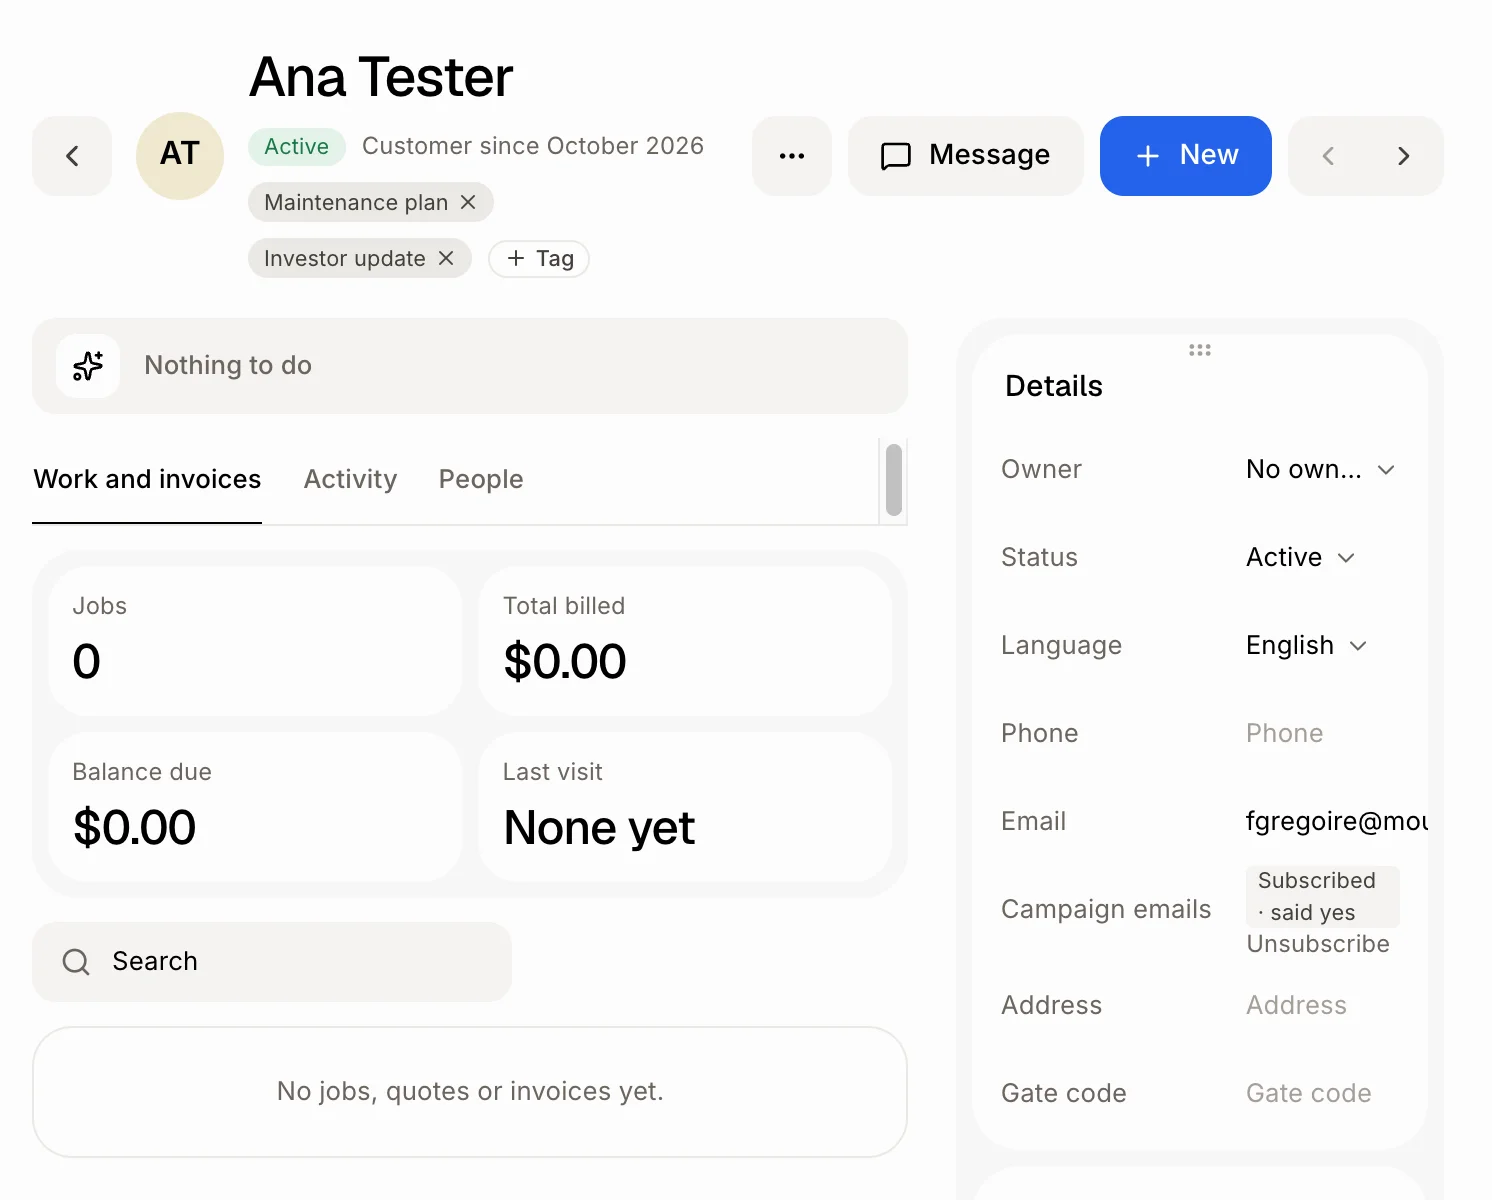Click the blue New button
This screenshot has height=1200, width=1492.
[x=1186, y=156]
